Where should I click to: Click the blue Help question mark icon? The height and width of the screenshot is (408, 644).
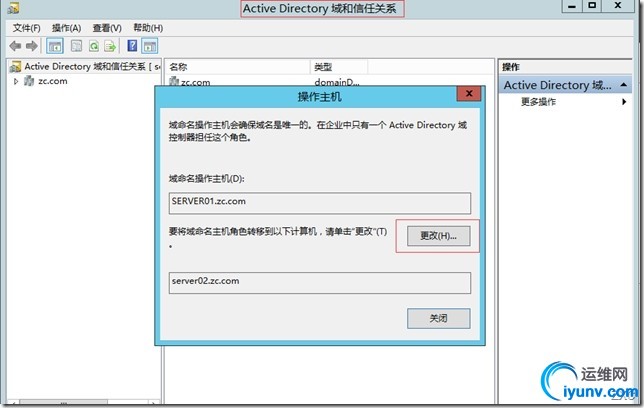(132, 46)
